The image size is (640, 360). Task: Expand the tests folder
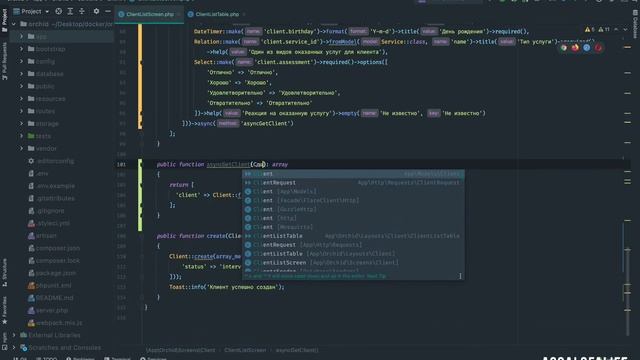(x=22, y=136)
